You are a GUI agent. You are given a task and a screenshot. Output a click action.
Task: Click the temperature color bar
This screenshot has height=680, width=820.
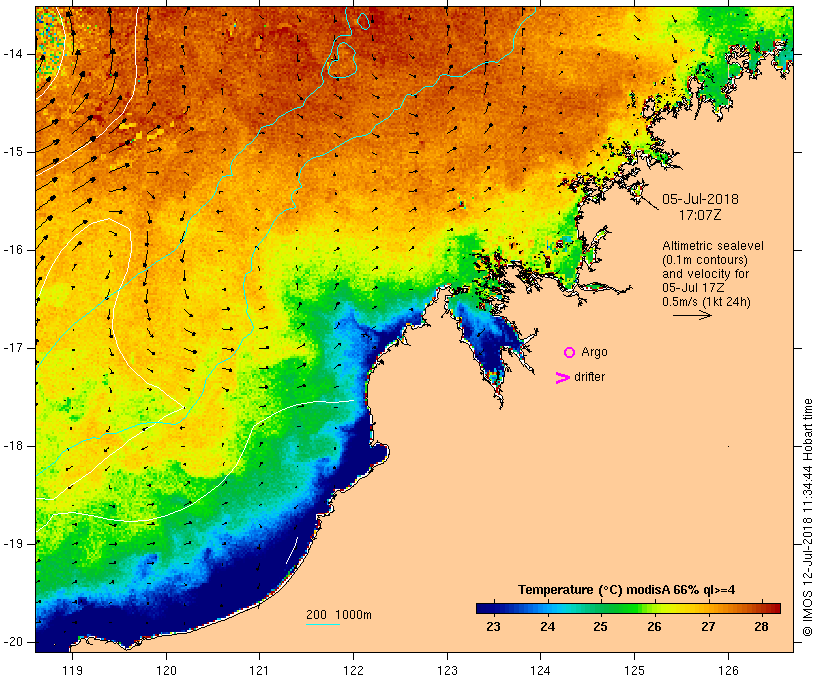click(x=628, y=608)
